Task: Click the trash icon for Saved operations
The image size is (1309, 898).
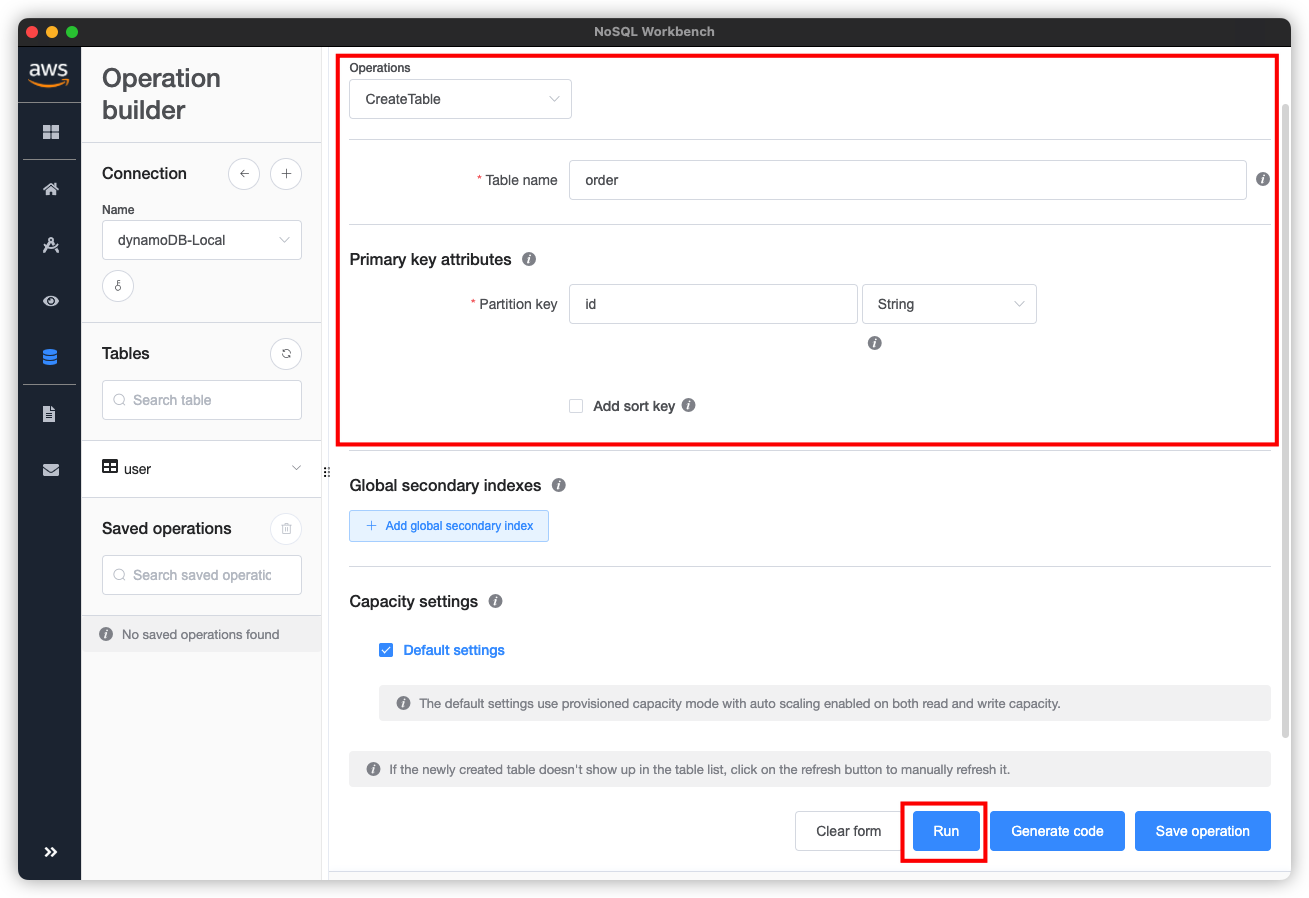Action: pyautogui.click(x=286, y=528)
